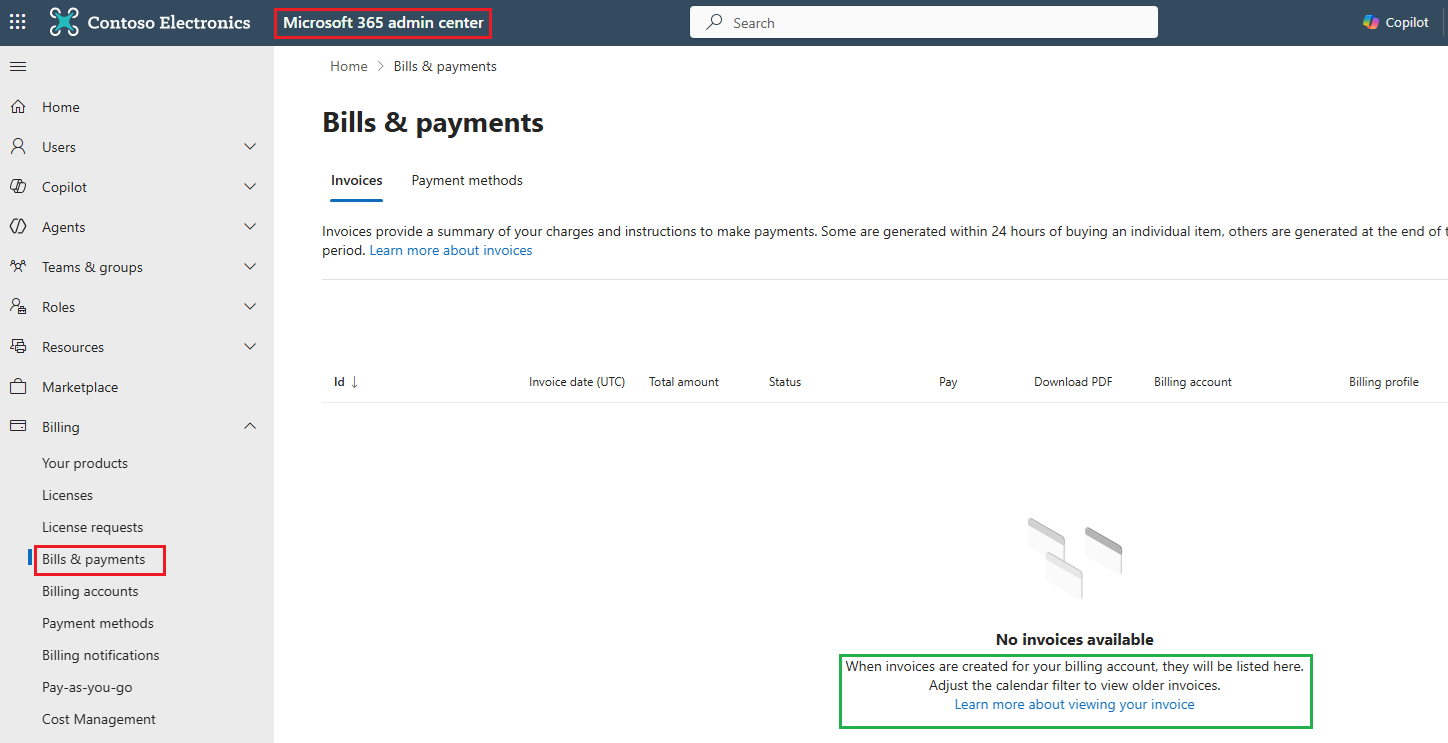Open Your products under Billing
This screenshot has height=743, width=1448.
[85, 463]
